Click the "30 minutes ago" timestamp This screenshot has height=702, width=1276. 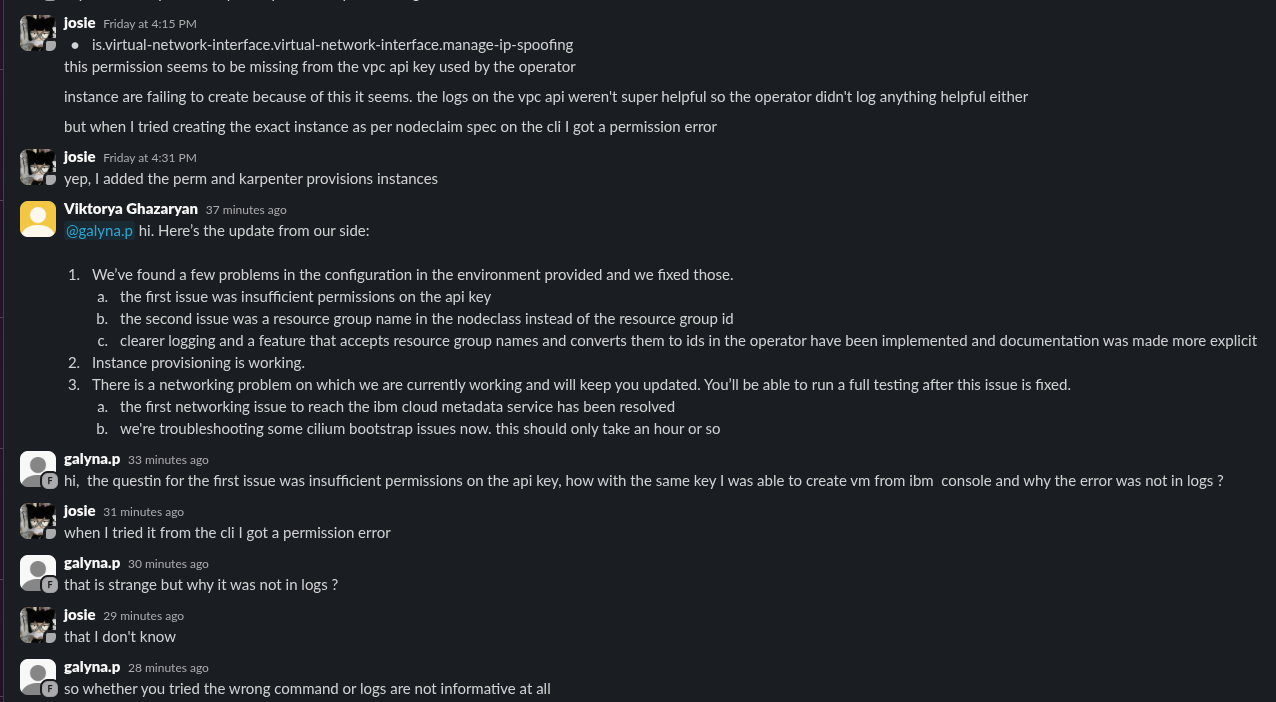click(x=168, y=564)
